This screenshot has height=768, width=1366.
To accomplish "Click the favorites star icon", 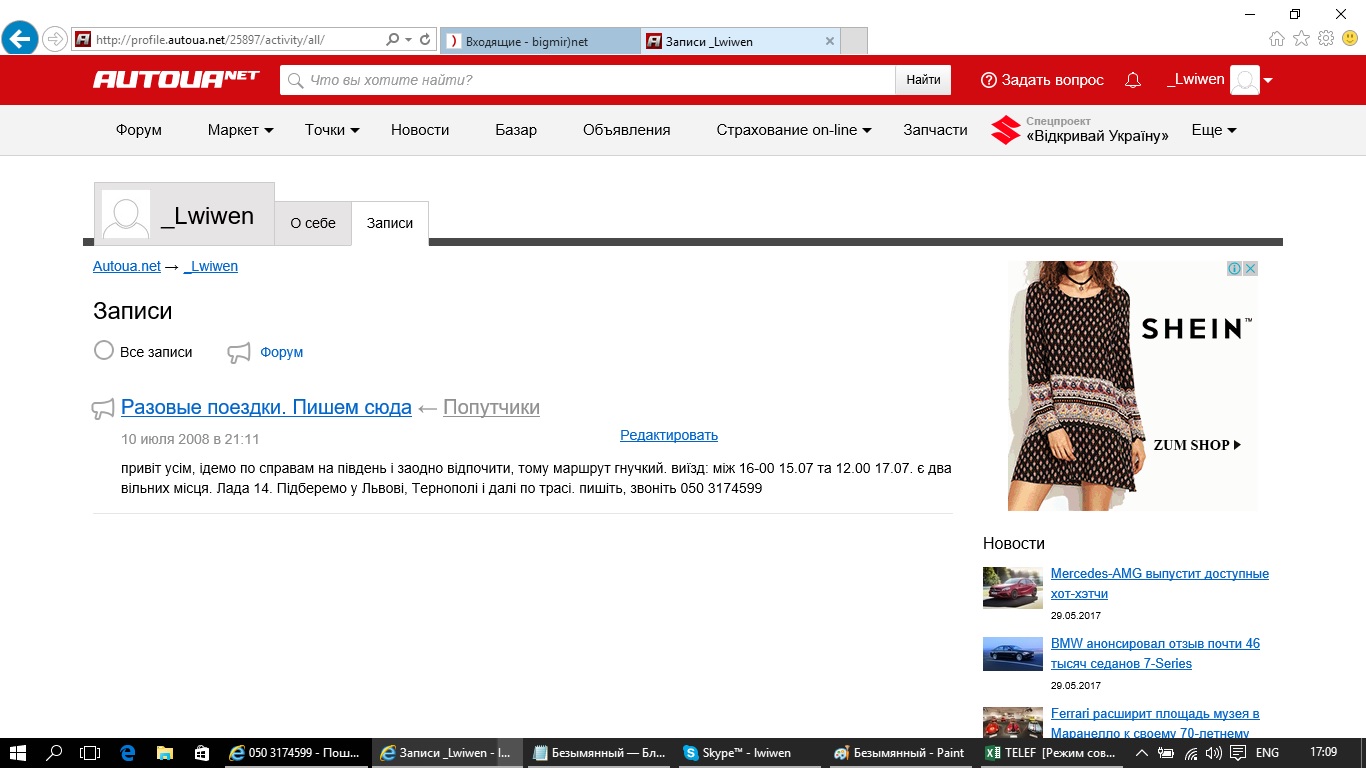I will (x=1301, y=39).
